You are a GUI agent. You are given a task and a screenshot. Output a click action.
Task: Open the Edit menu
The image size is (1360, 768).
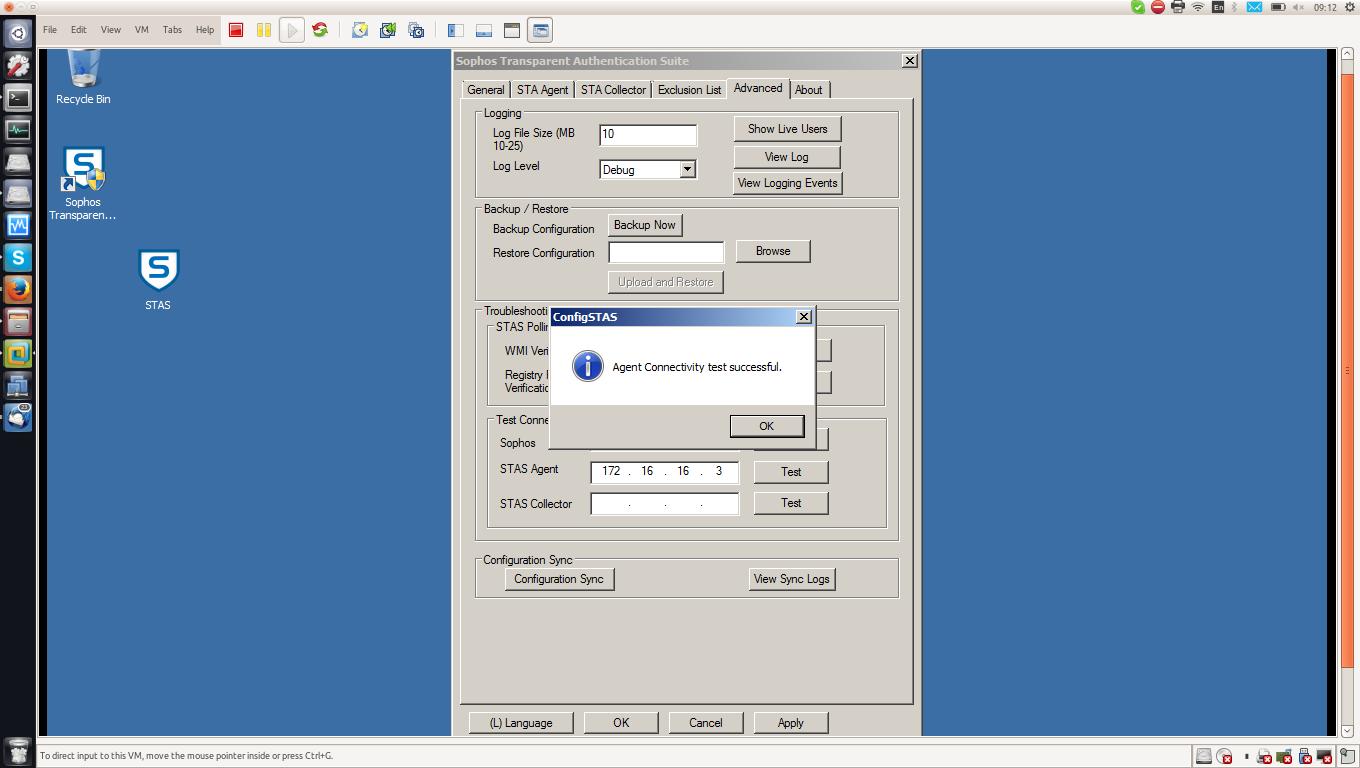[78, 30]
